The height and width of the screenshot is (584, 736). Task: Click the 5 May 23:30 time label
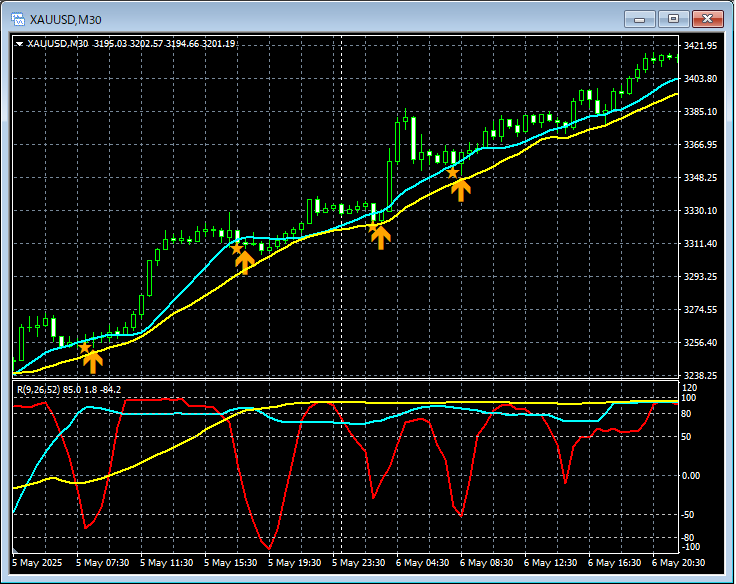click(359, 562)
